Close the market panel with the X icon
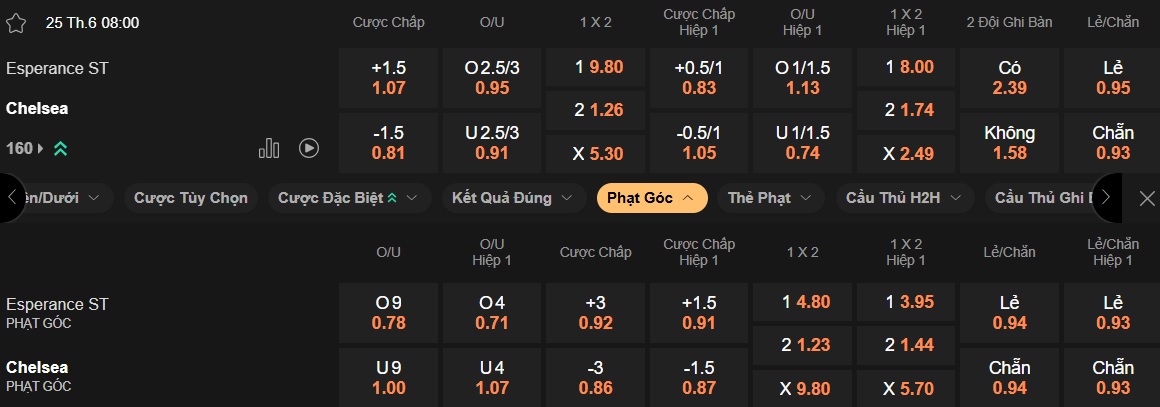 tap(1147, 198)
